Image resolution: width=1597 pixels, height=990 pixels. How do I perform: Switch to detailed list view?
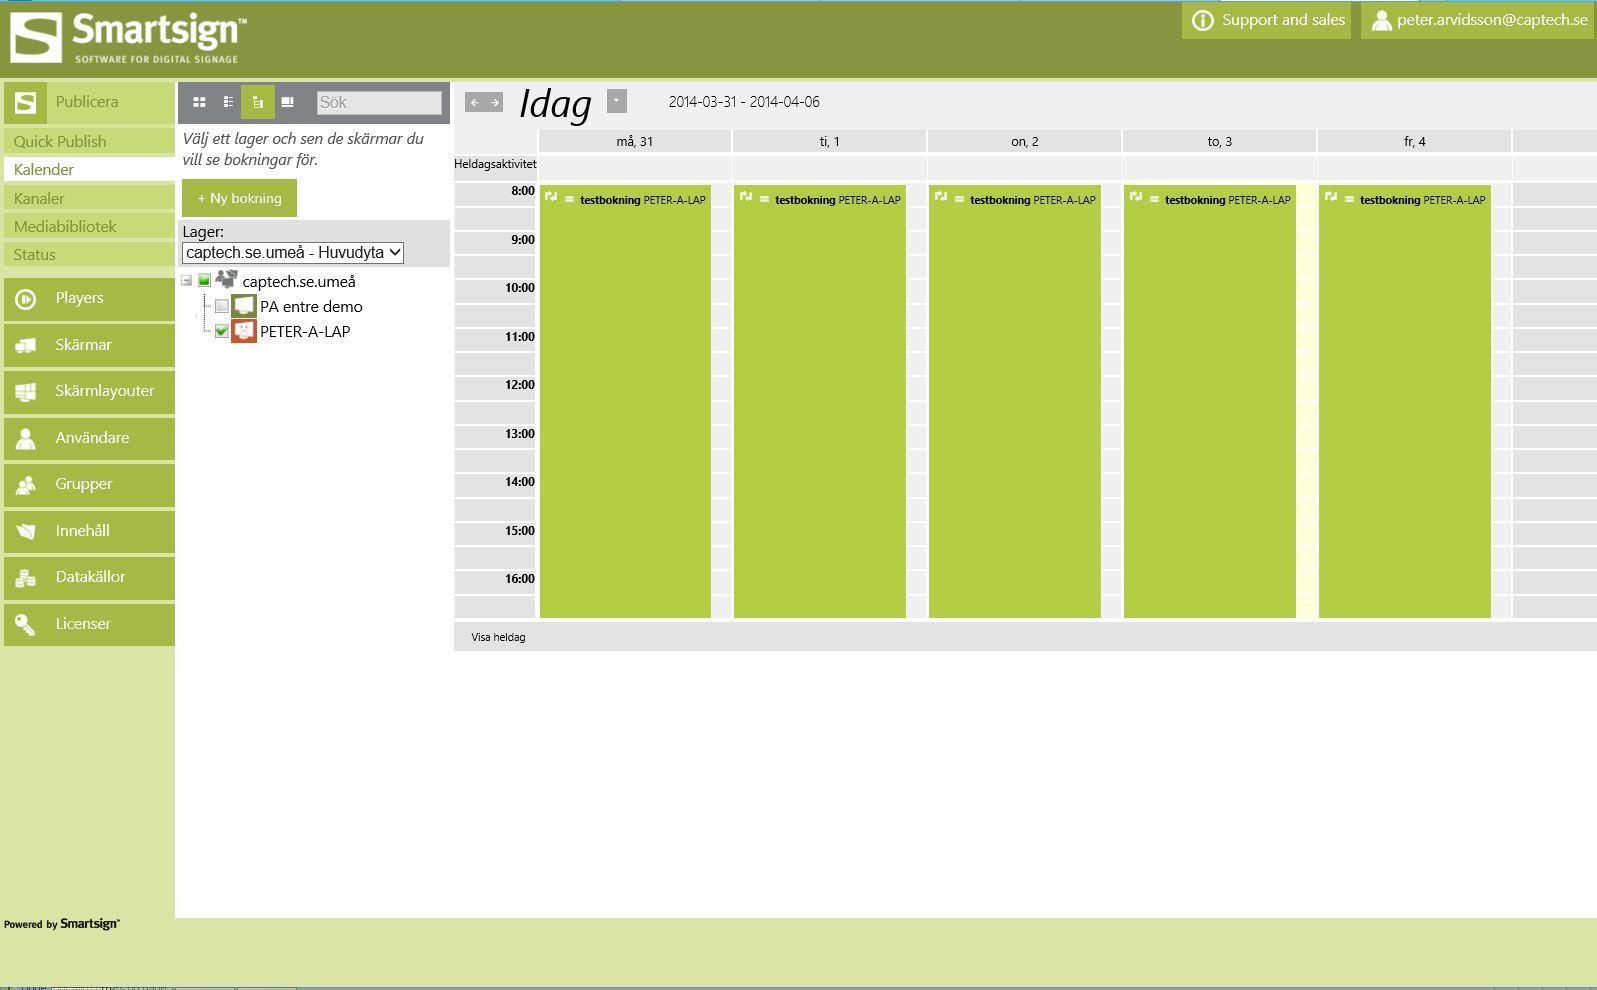click(x=228, y=102)
